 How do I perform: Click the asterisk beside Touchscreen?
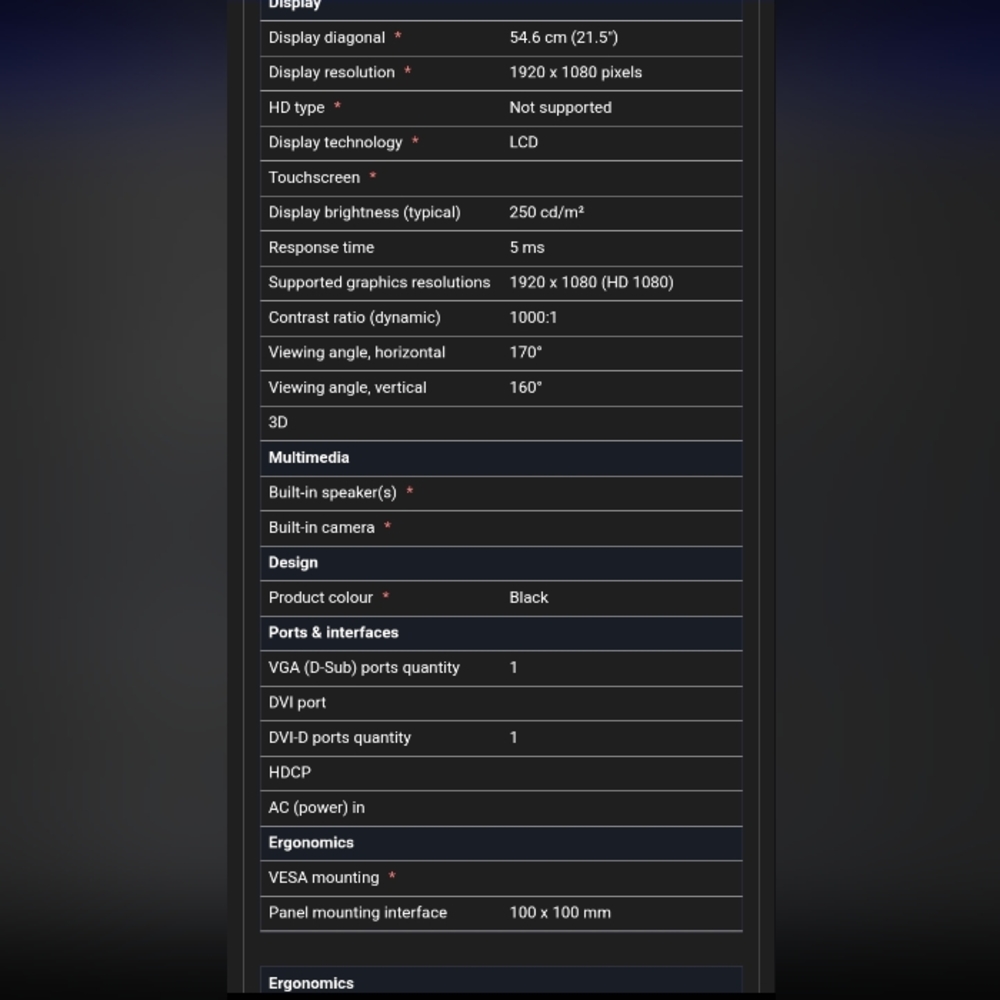click(373, 176)
